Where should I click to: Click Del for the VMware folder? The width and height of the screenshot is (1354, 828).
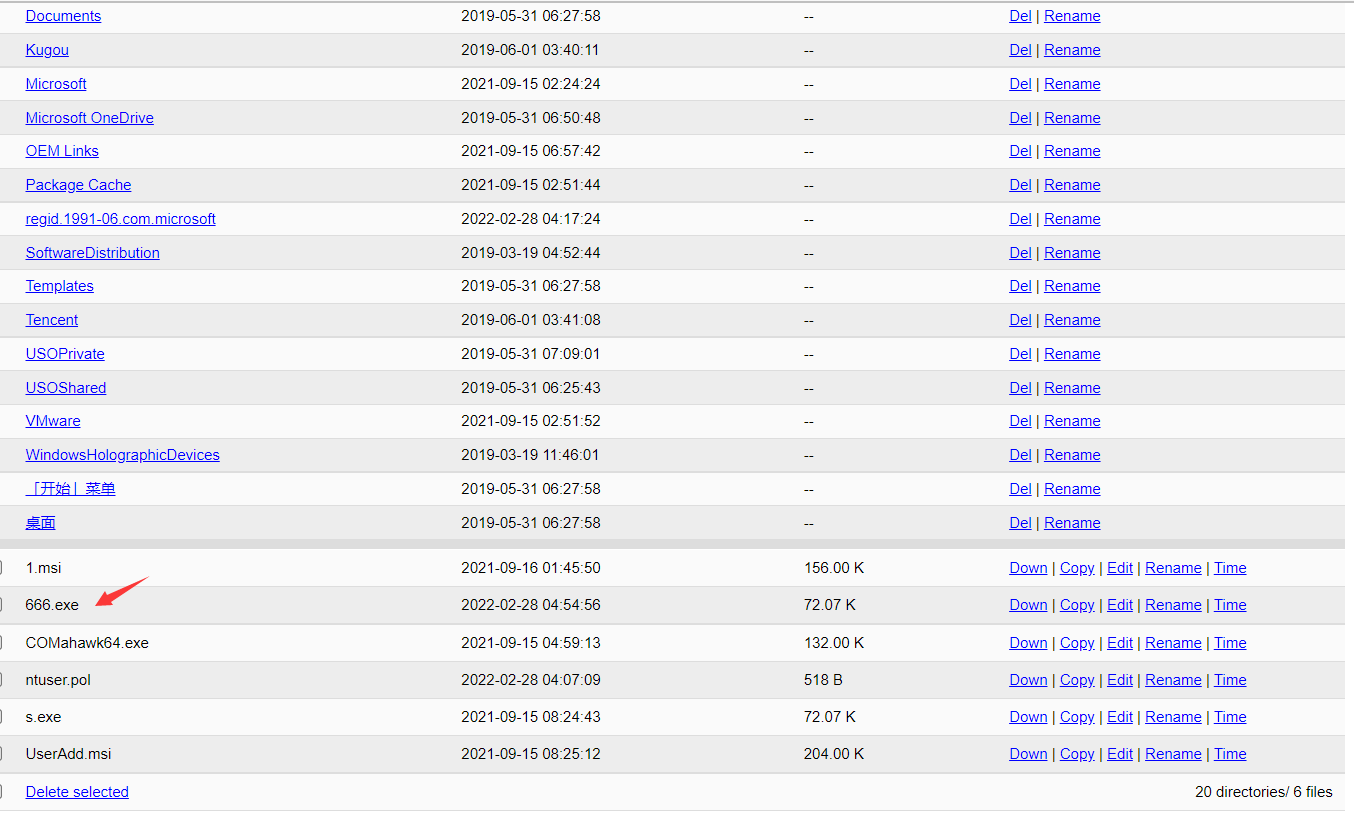click(x=1020, y=421)
